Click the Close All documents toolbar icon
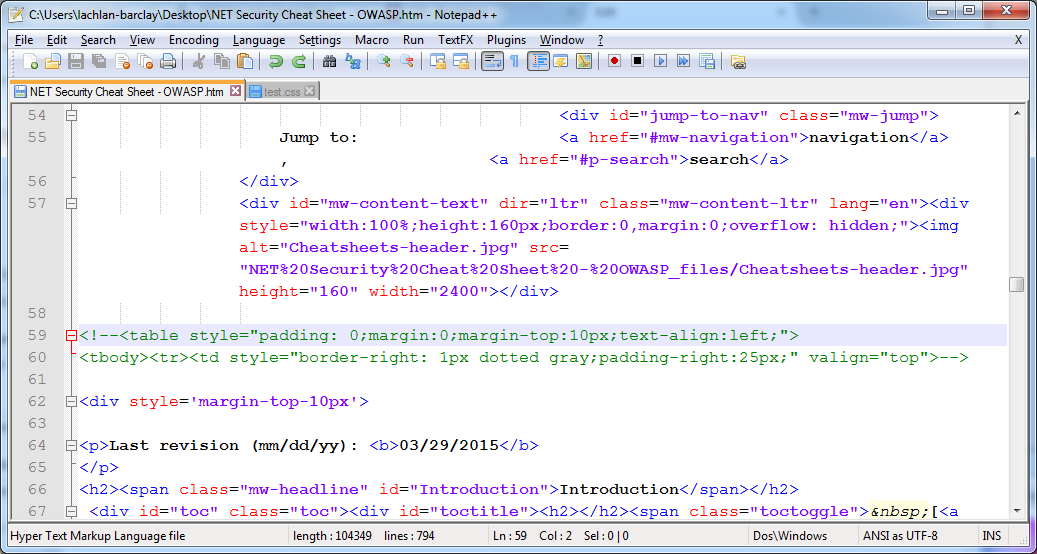The image size is (1037, 554). tap(145, 61)
